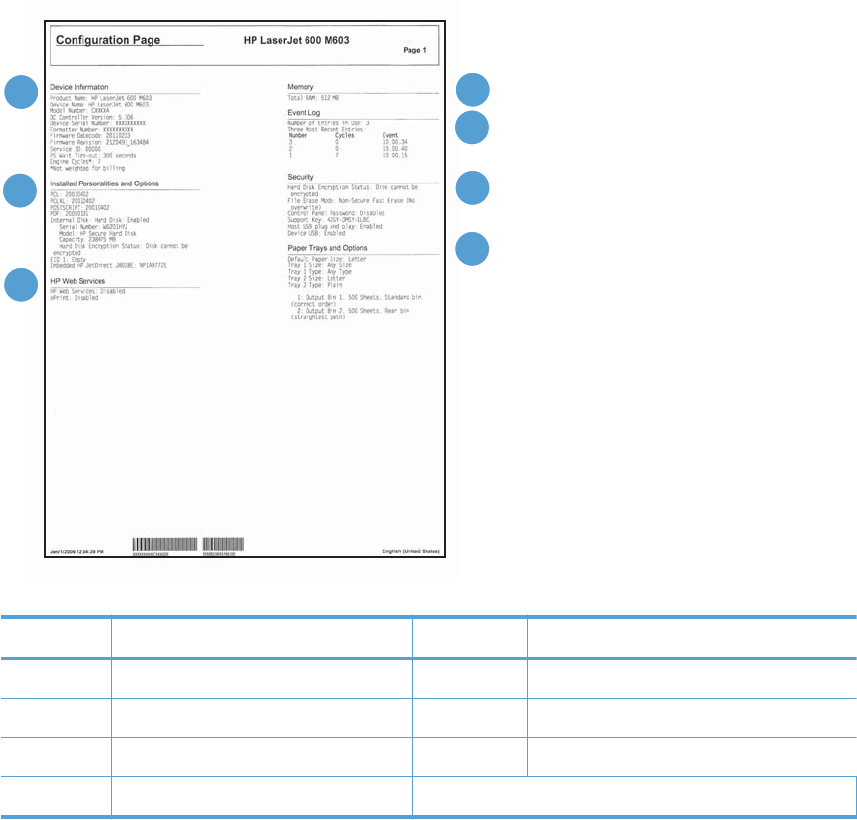Click the "PS Wait Time-out: 300 seconds" line
The height and width of the screenshot is (820, 857).
[x=93, y=155]
